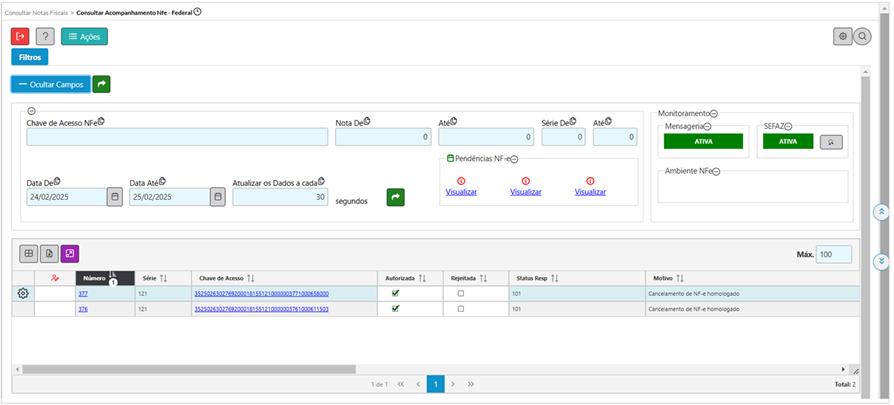Click the red exit icon button
The image size is (894, 405).
pos(20,36)
